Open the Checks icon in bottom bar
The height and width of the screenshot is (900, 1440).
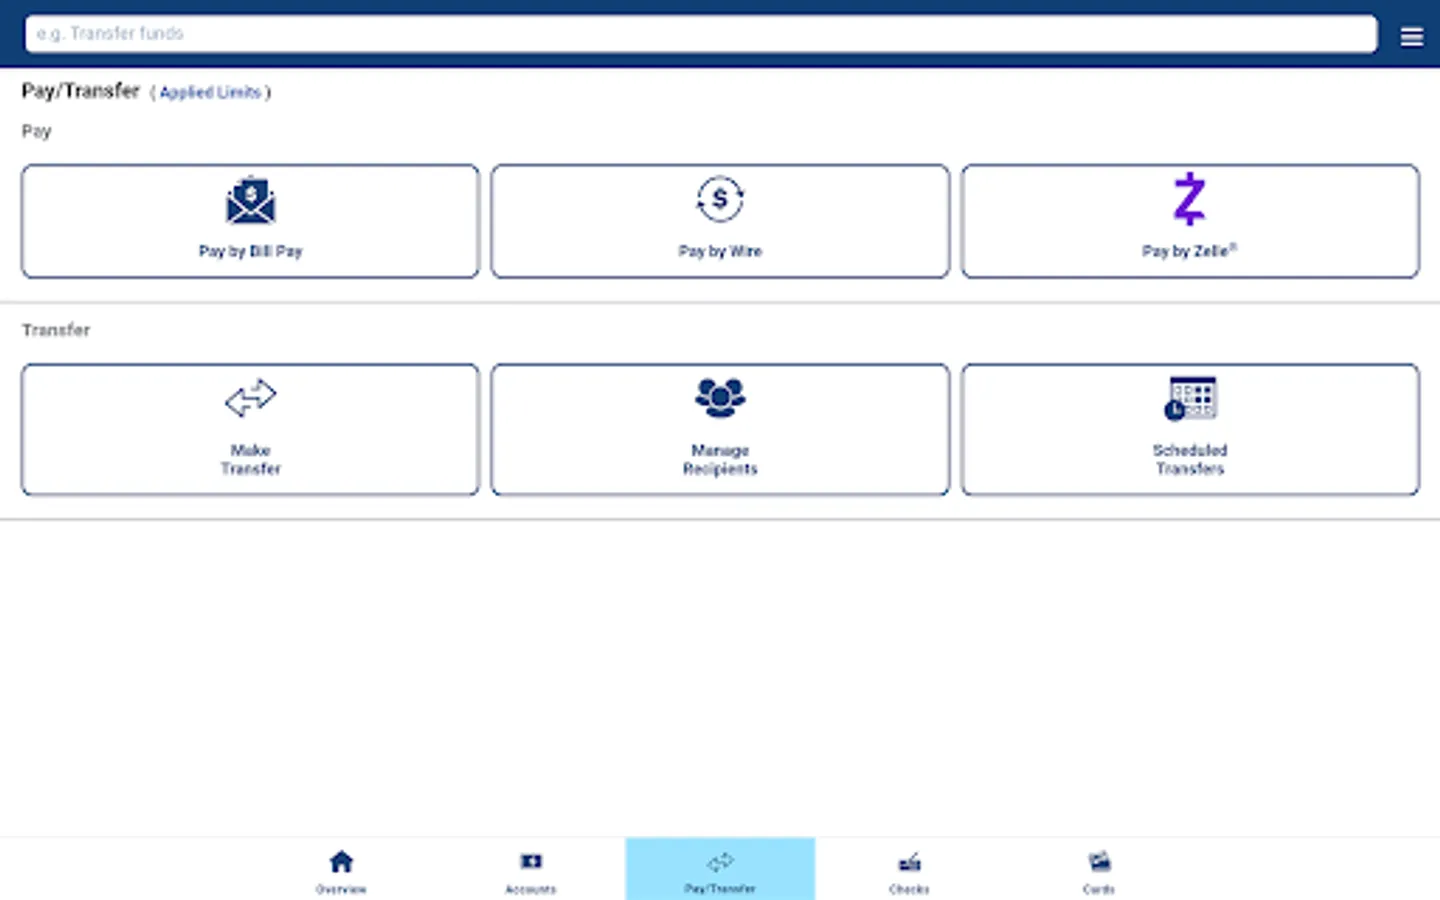[909, 861]
